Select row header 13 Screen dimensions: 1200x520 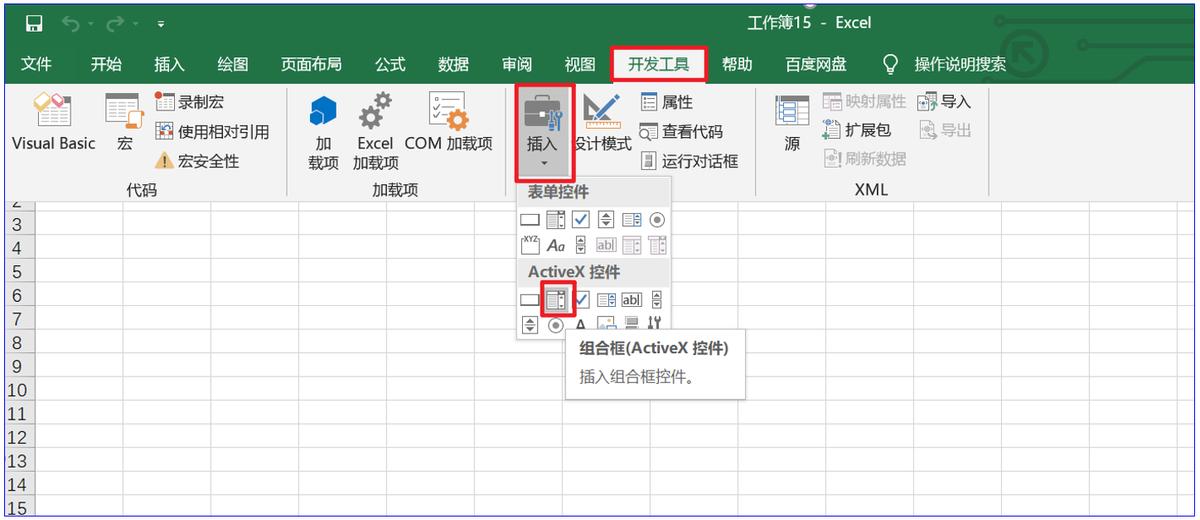(x=18, y=462)
